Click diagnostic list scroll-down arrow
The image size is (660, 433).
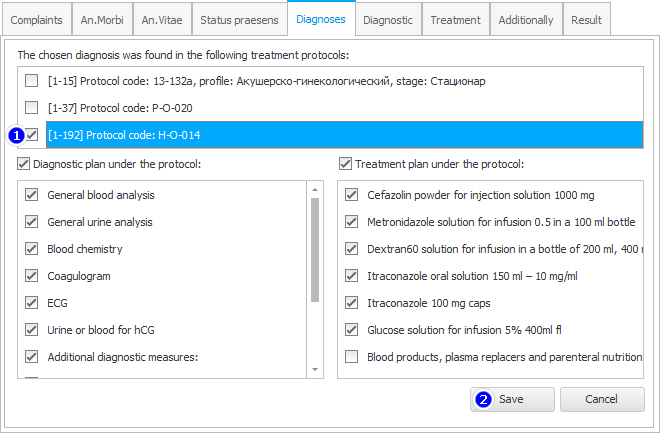pos(315,369)
